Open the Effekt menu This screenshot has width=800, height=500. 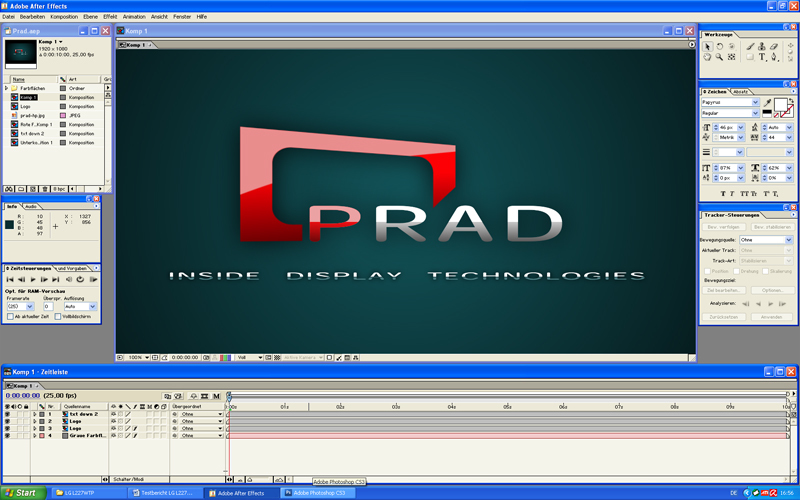pyautogui.click(x=110, y=17)
